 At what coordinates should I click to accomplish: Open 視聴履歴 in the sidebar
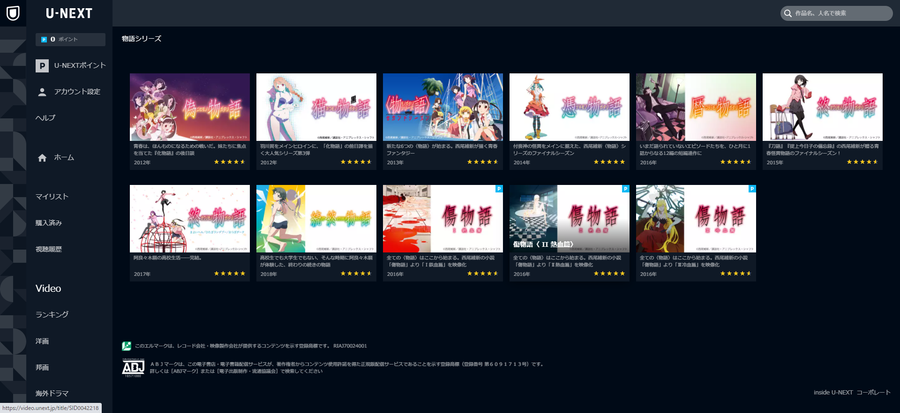point(49,250)
